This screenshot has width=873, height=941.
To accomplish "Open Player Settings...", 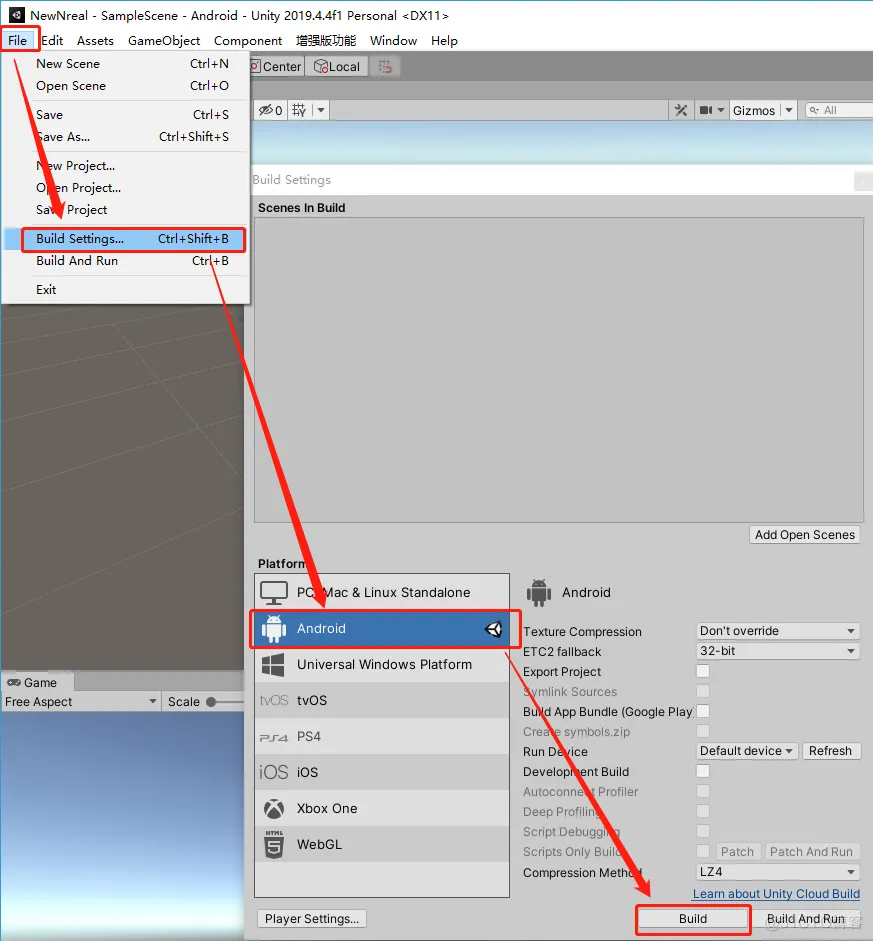I will (312, 919).
